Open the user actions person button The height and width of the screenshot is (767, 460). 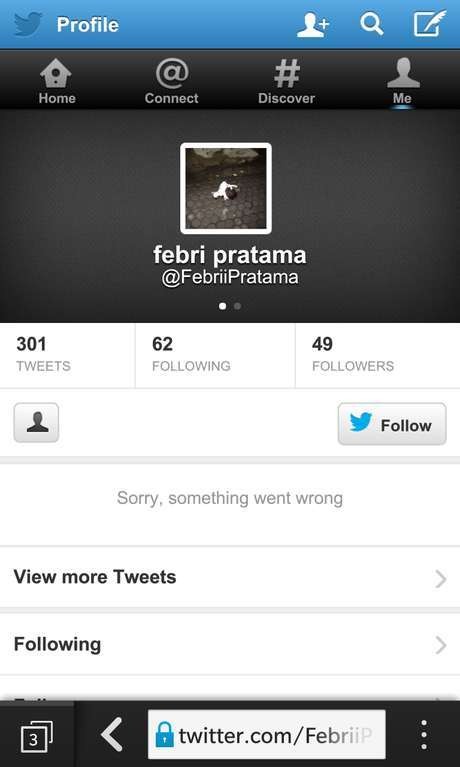36,423
